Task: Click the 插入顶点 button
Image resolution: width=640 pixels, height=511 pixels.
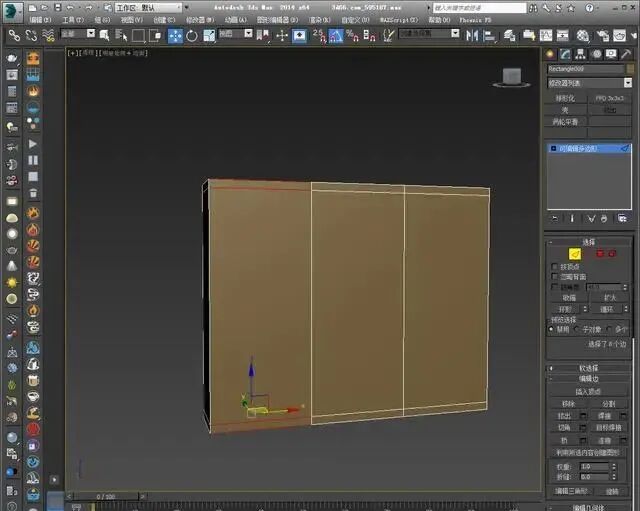Action: point(588,391)
